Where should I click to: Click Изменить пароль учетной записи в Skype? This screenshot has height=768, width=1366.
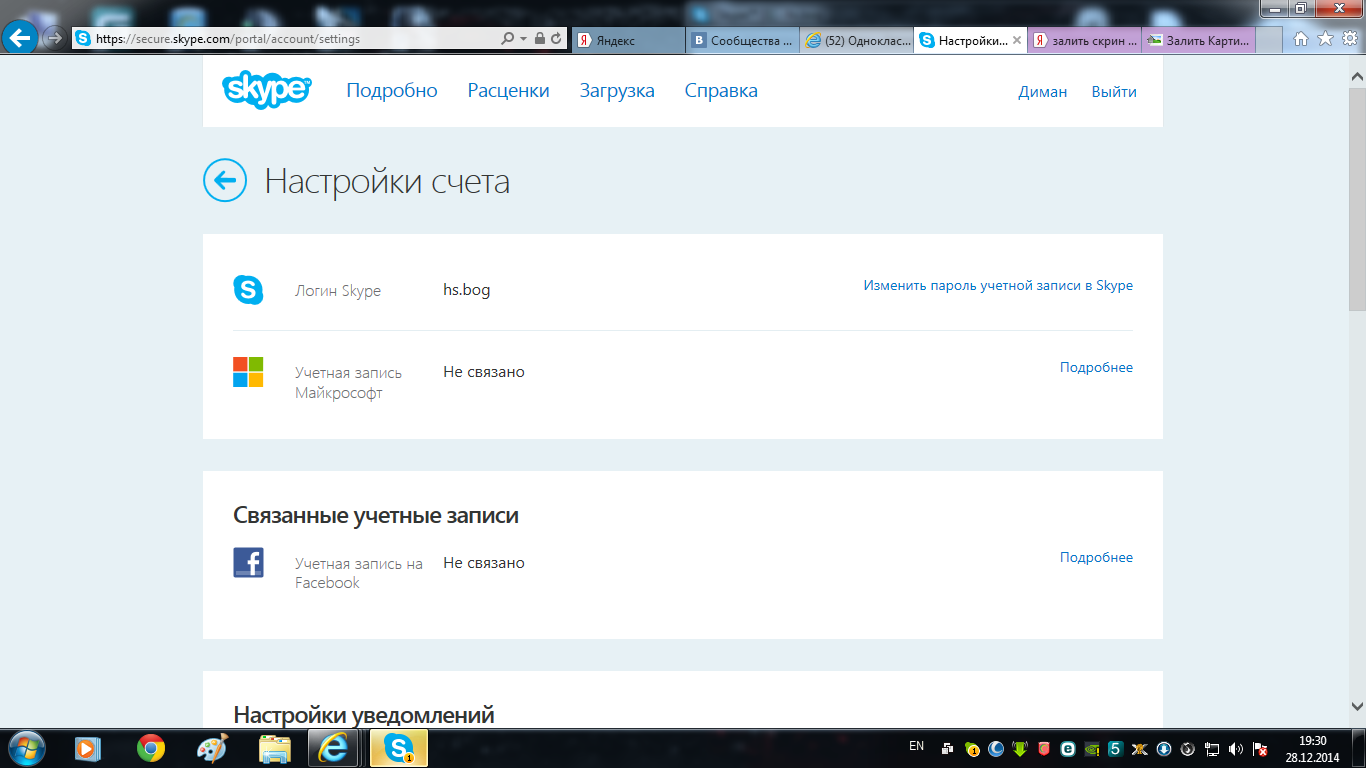tap(998, 285)
